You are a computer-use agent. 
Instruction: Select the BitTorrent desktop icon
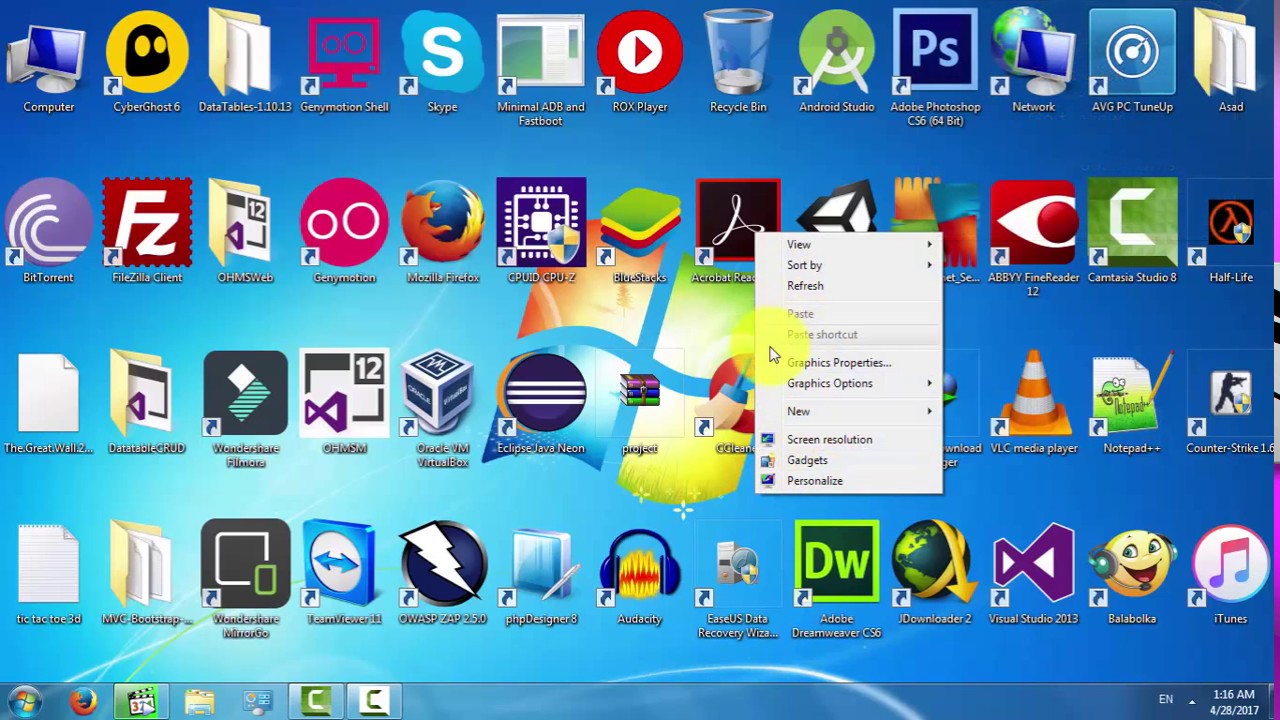click(x=48, y=222)
